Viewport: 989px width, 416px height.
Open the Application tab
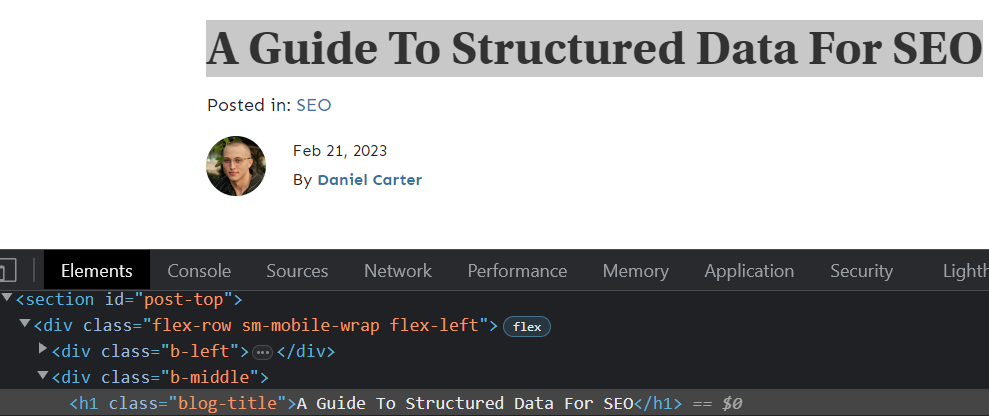click(x=749, y=271)
